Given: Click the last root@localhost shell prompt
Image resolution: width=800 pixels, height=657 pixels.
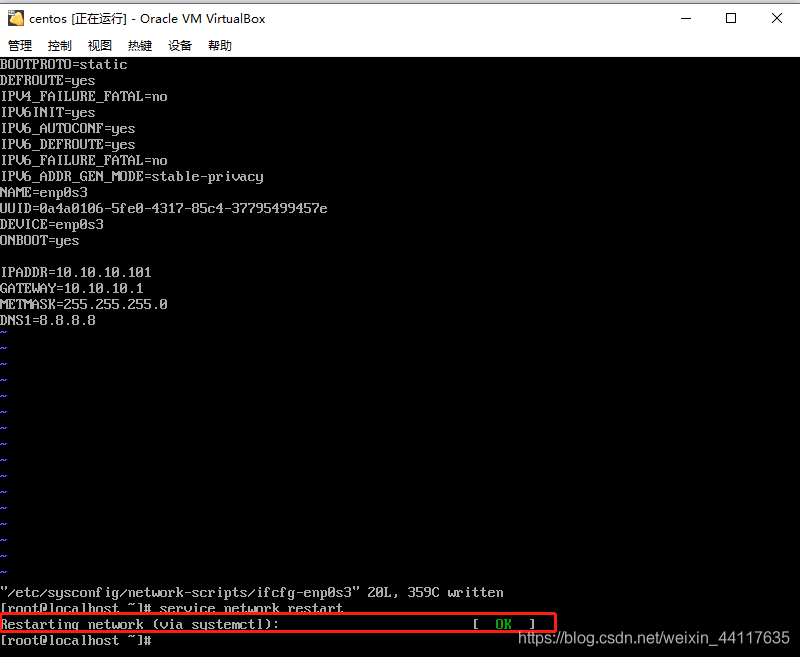Looking at the screenshot, I should (76, 640).
